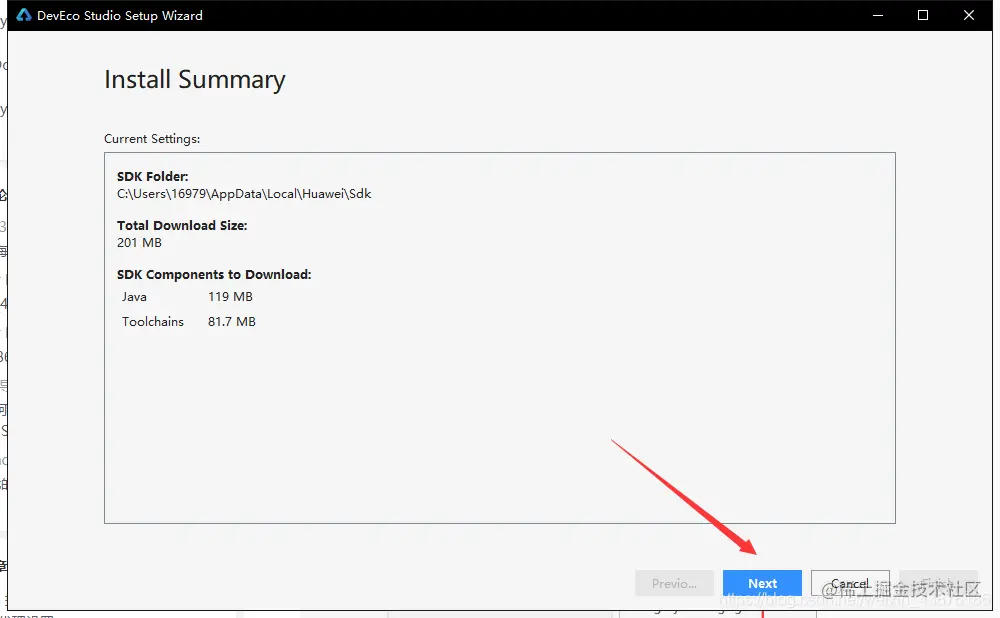The height and width of the screenshot is (618, 1000).
Task: Click the 'SDK Folder:' label
Action: pos(152,177)
